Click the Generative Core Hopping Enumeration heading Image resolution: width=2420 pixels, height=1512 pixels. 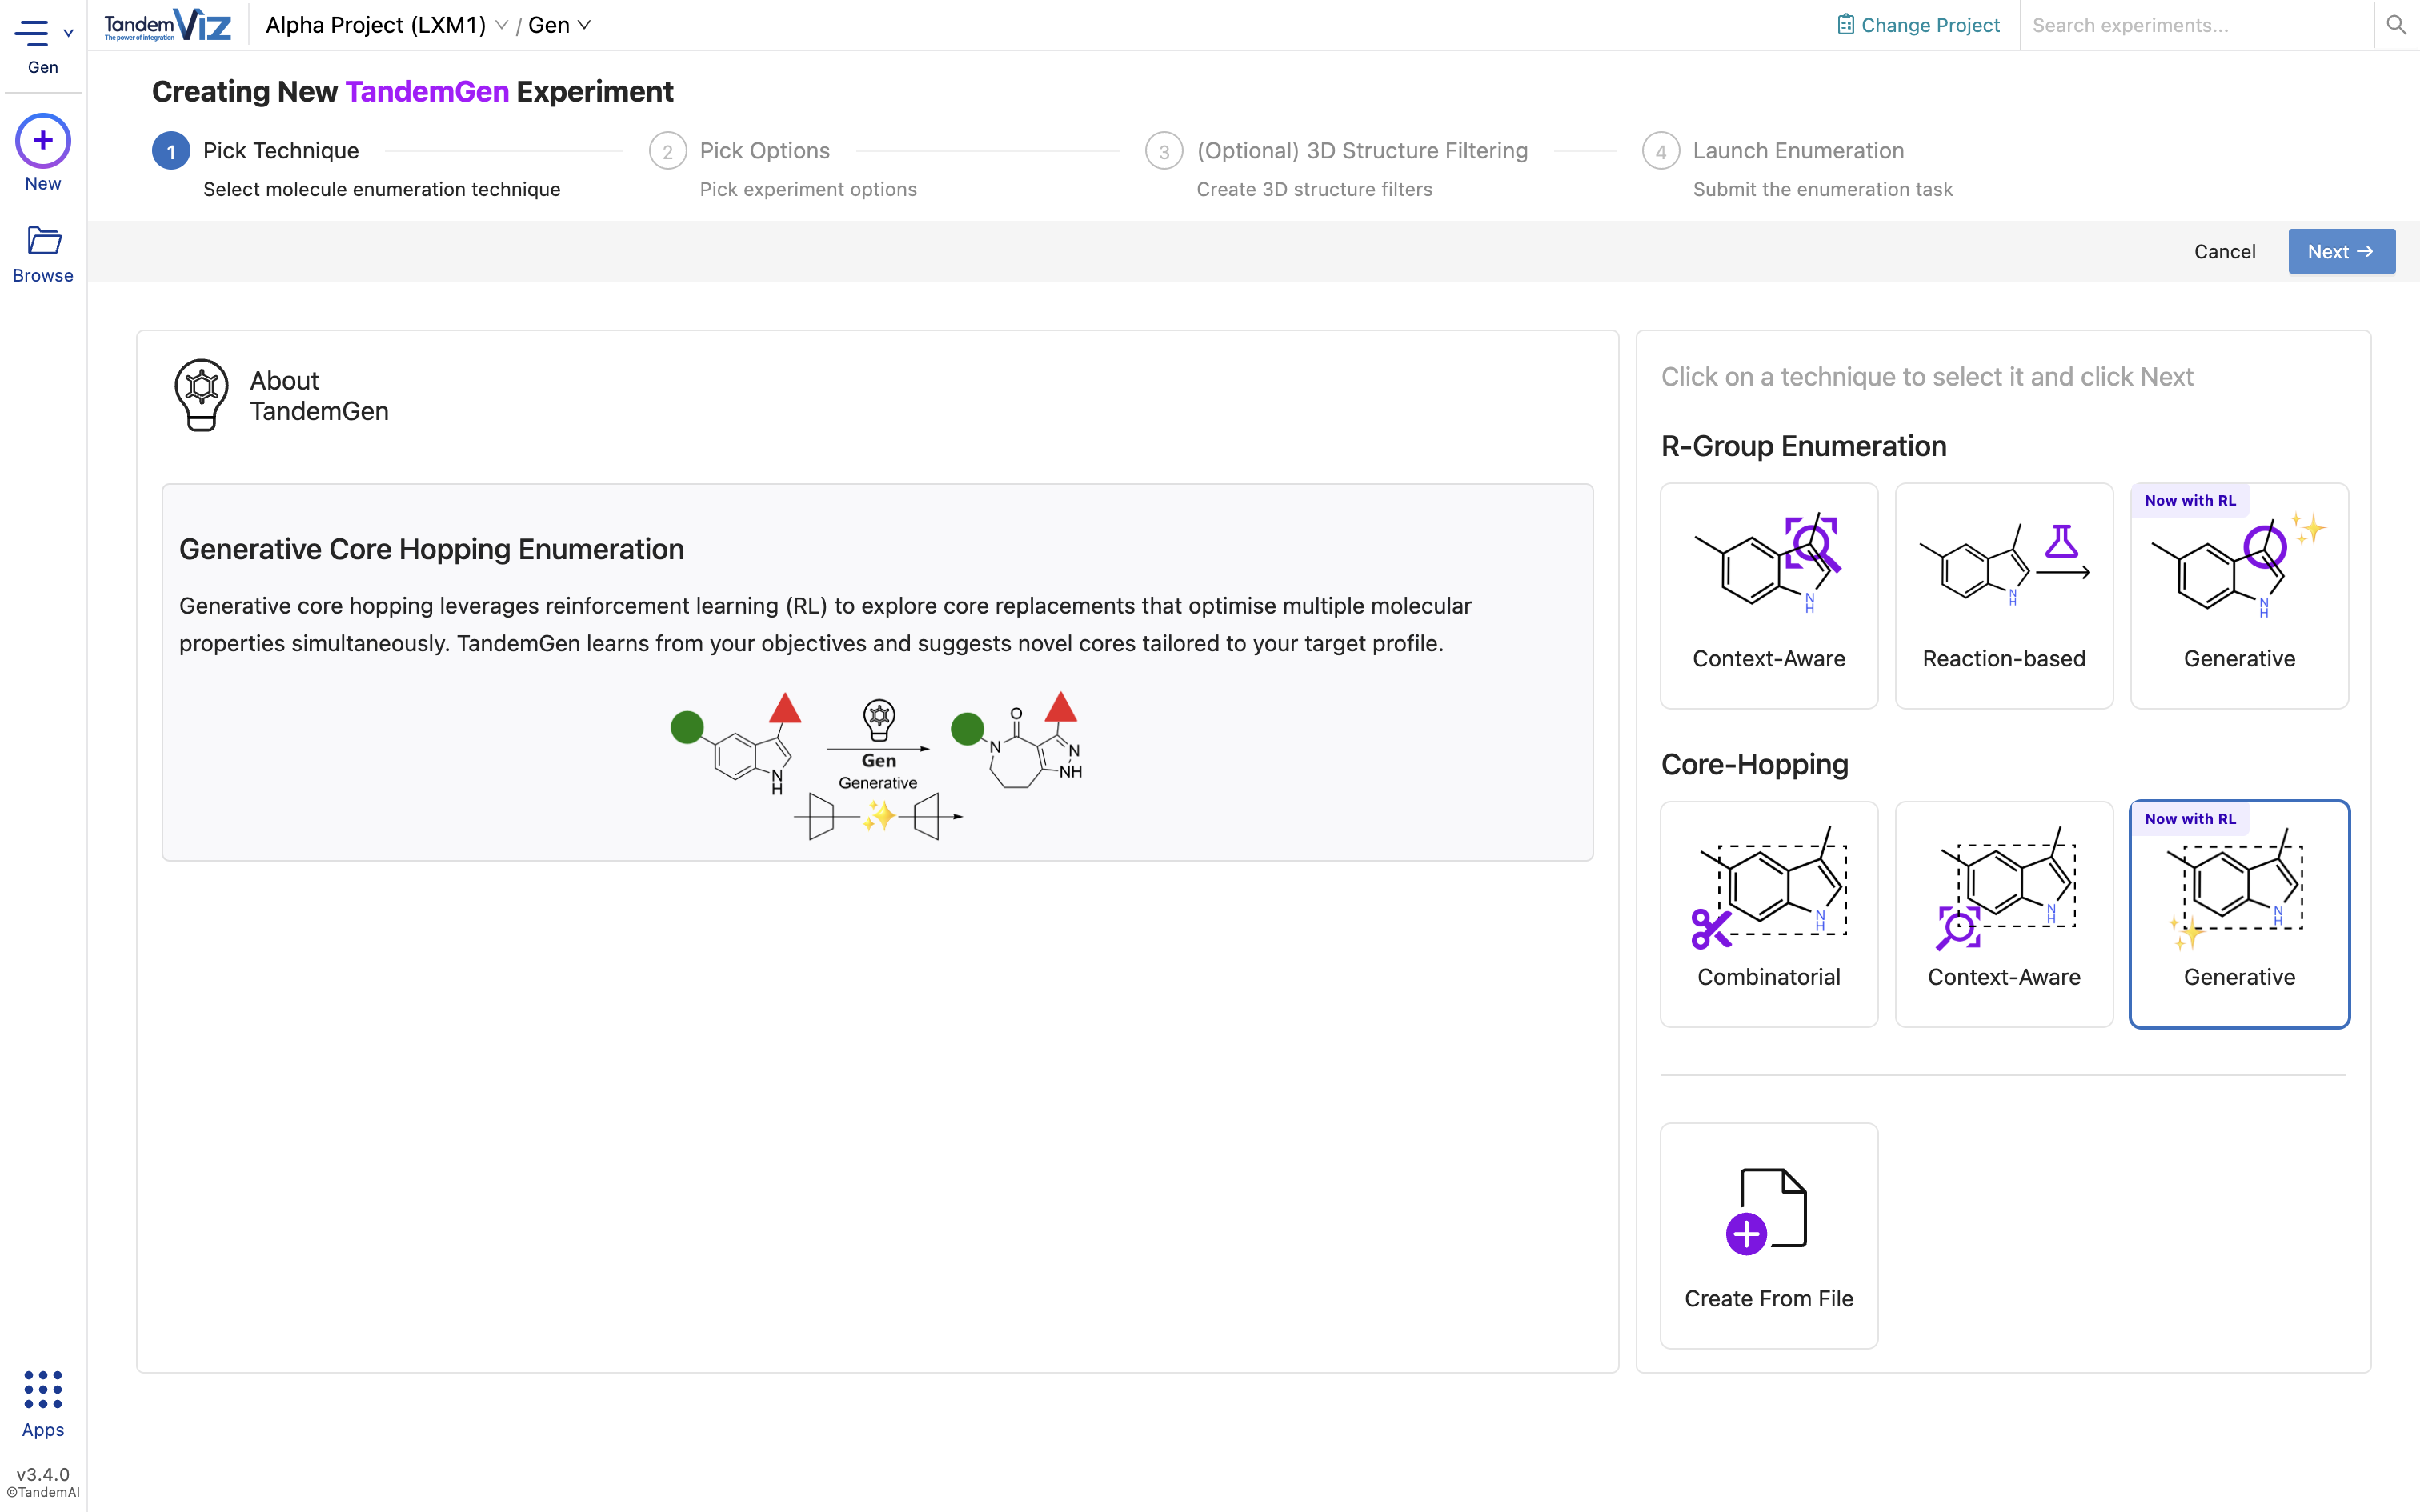[431, 549]
